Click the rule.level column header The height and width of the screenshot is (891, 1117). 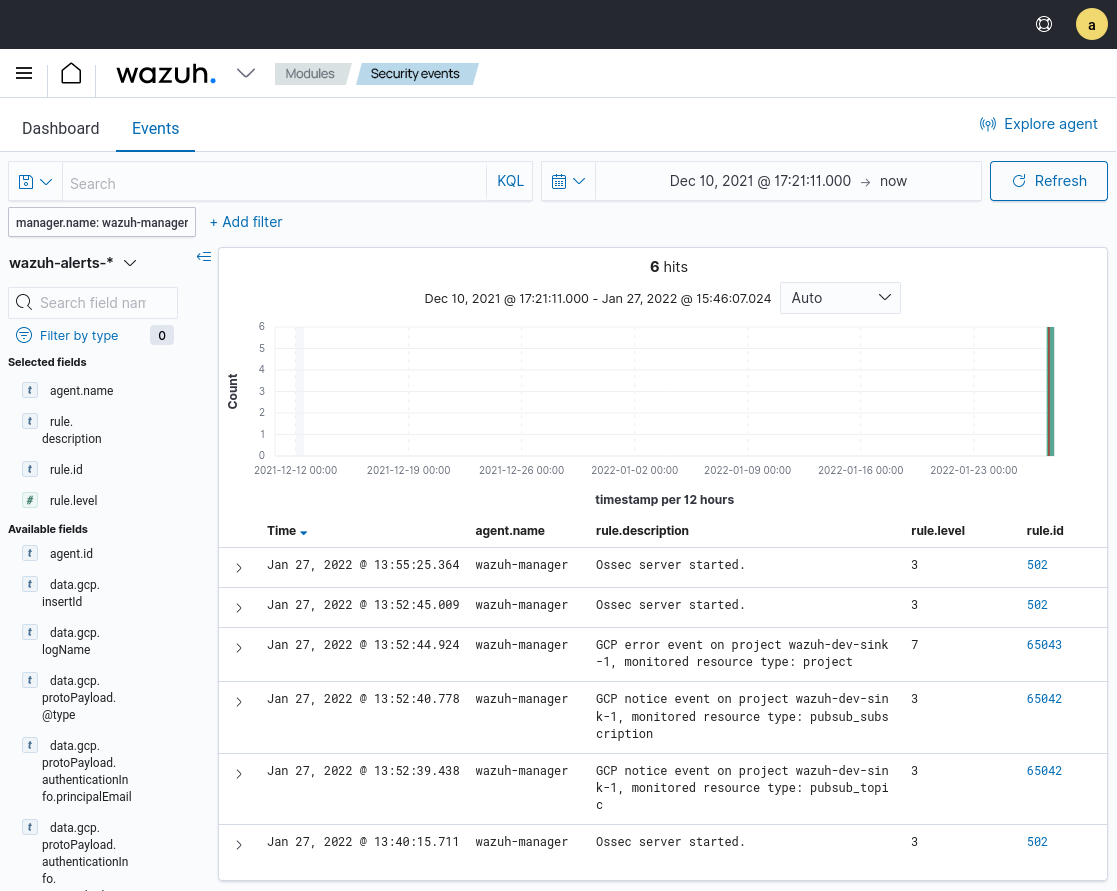coord(937,531)
